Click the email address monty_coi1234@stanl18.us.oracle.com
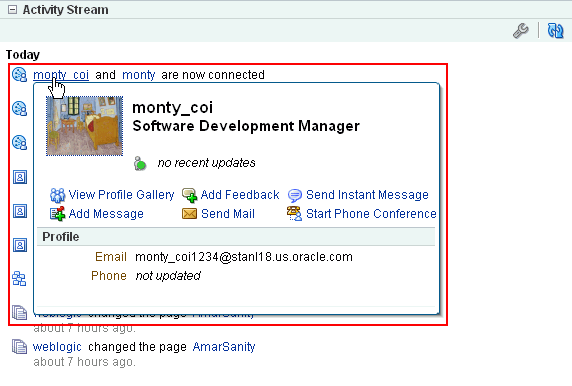The image size is (572, 386). pyautogui.click(x=244, y=257)
